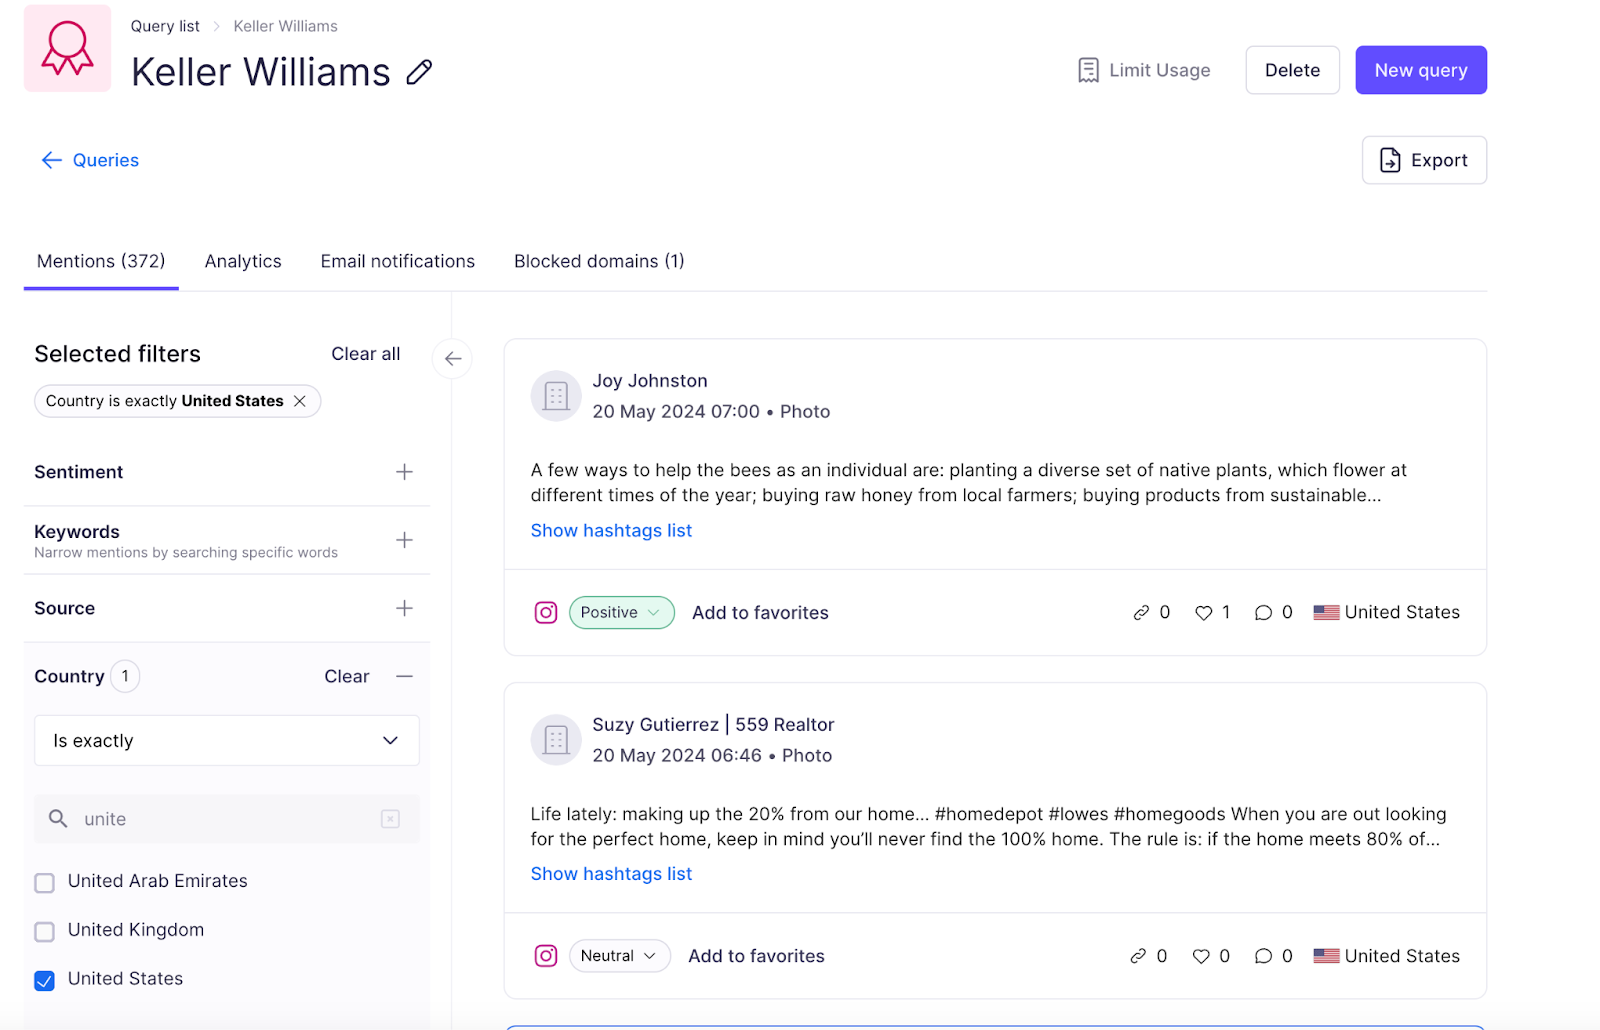This screenshot has height=1030, width=1600.
Task: Click the Joy Johnston author name
Action: (x=650, y=381)
